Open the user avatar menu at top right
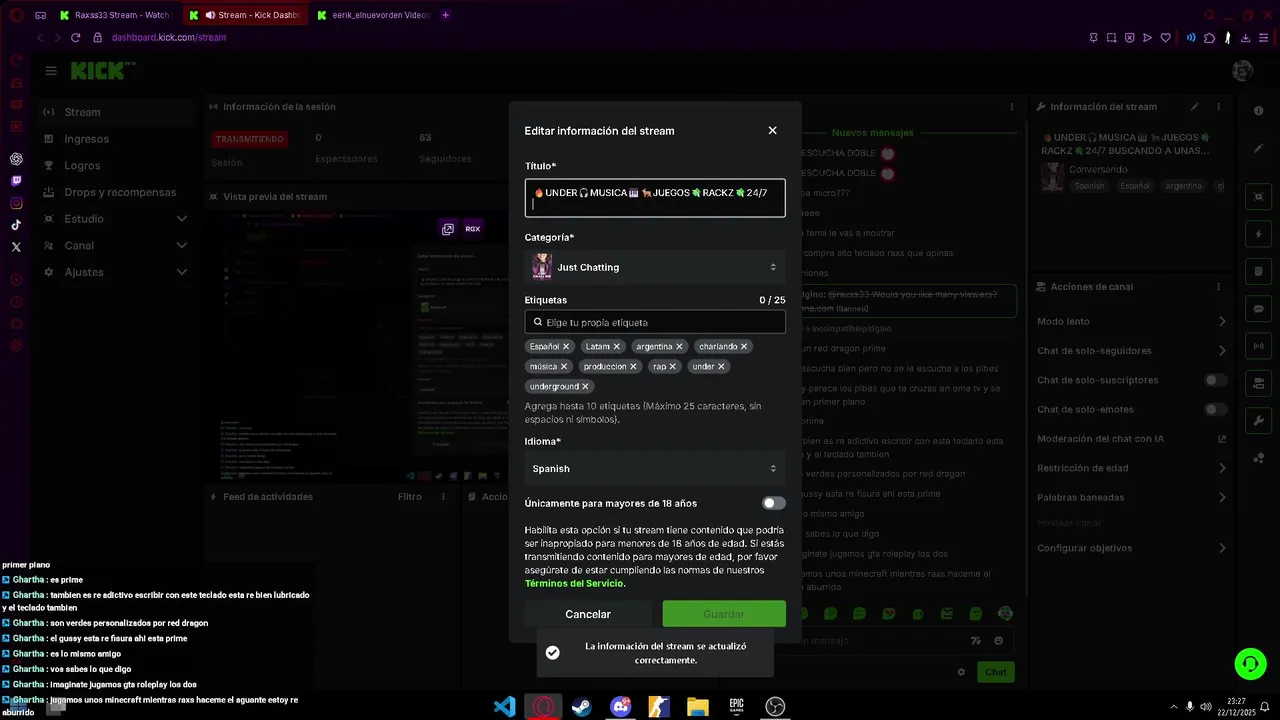 point(1243,71)
